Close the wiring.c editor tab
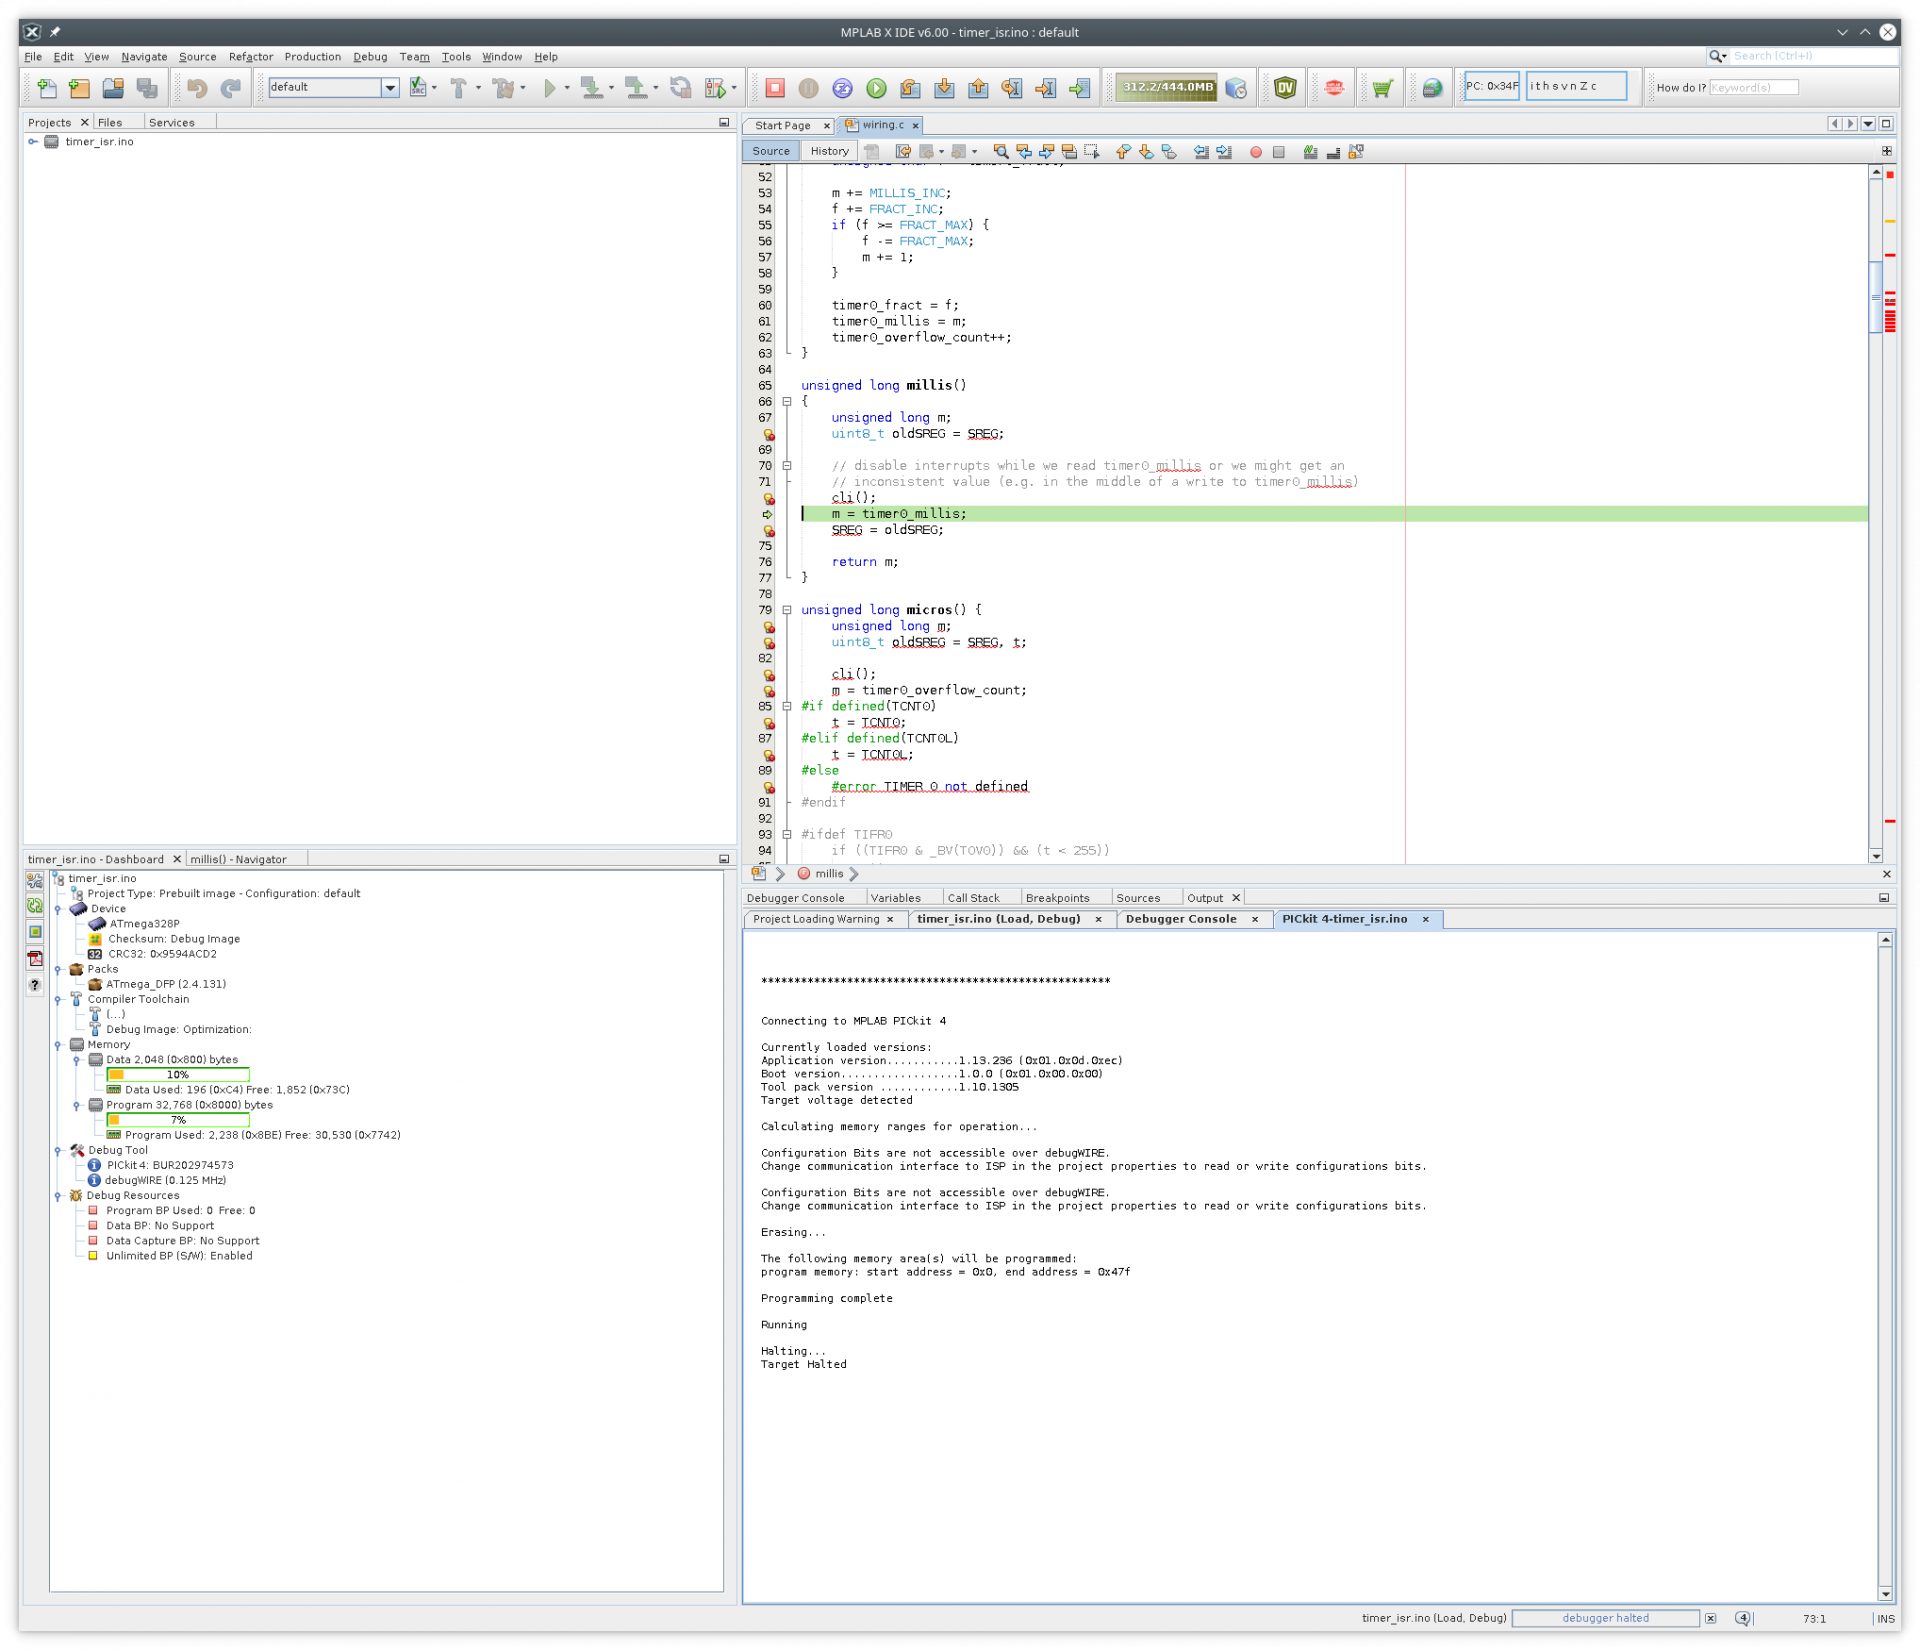 [915, 126]
